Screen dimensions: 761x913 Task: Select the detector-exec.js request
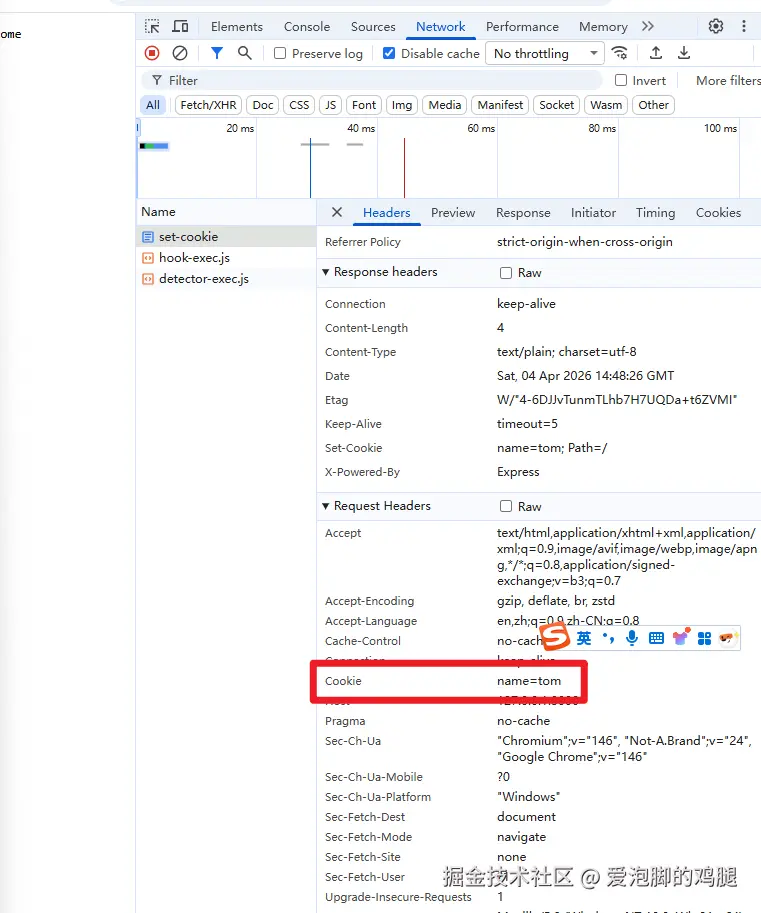(x=226, y=278)
